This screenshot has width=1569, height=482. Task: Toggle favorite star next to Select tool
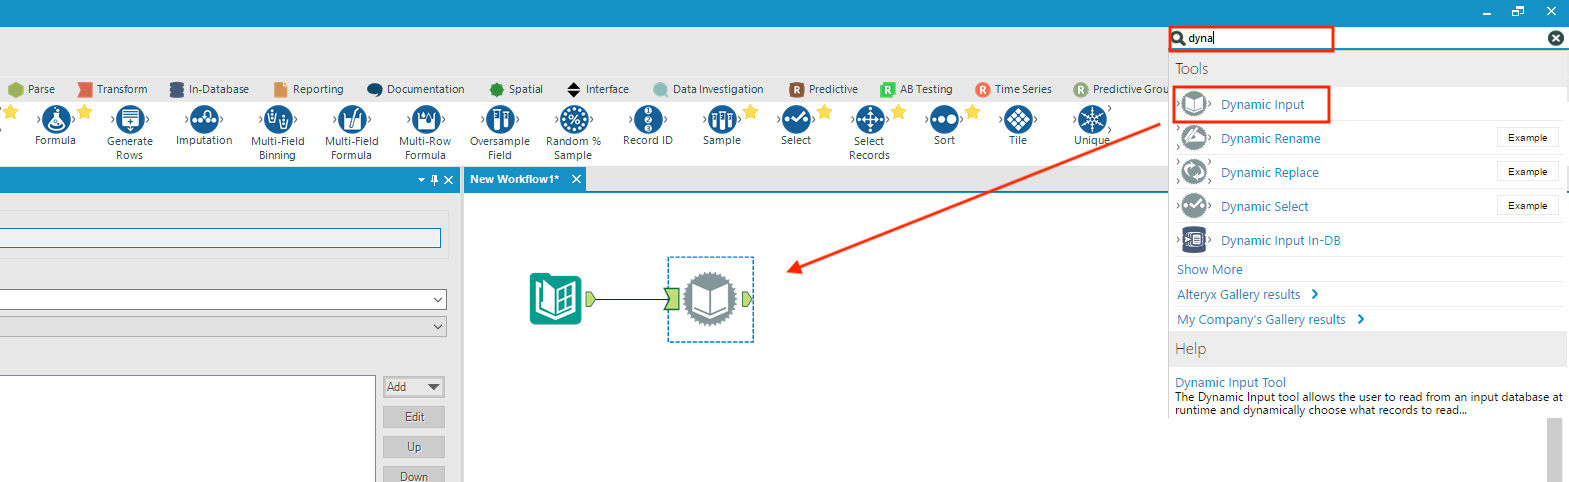(x=824, y=112)
